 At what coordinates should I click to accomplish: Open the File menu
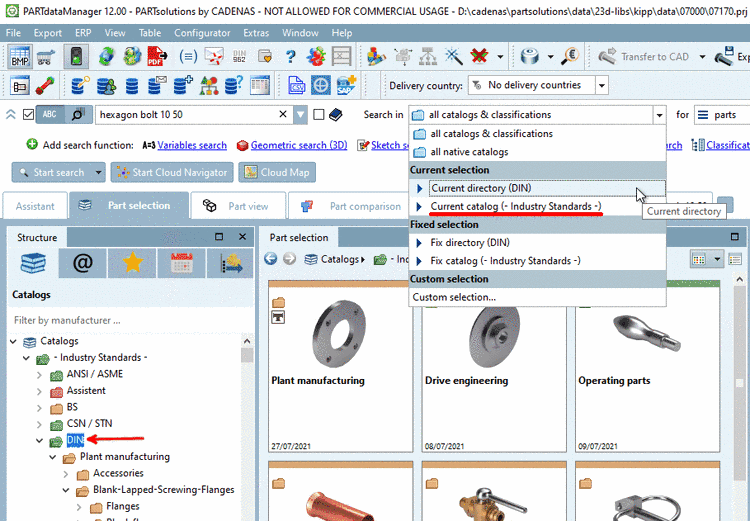13,33
